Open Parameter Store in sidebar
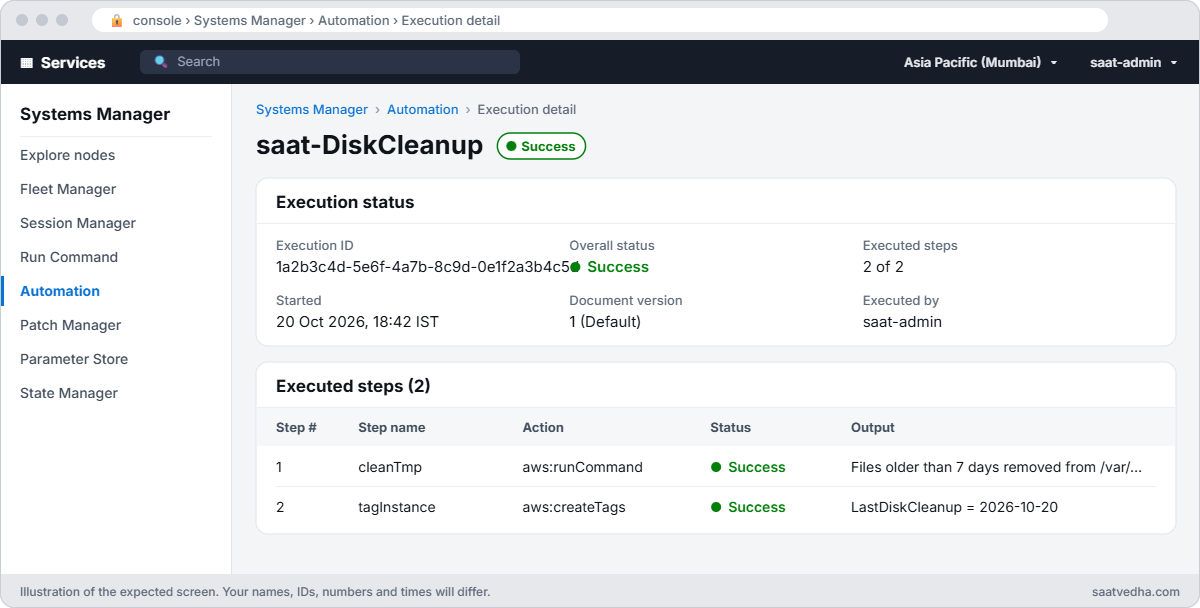Screen dimensions: 1200x608 (74, 359)
